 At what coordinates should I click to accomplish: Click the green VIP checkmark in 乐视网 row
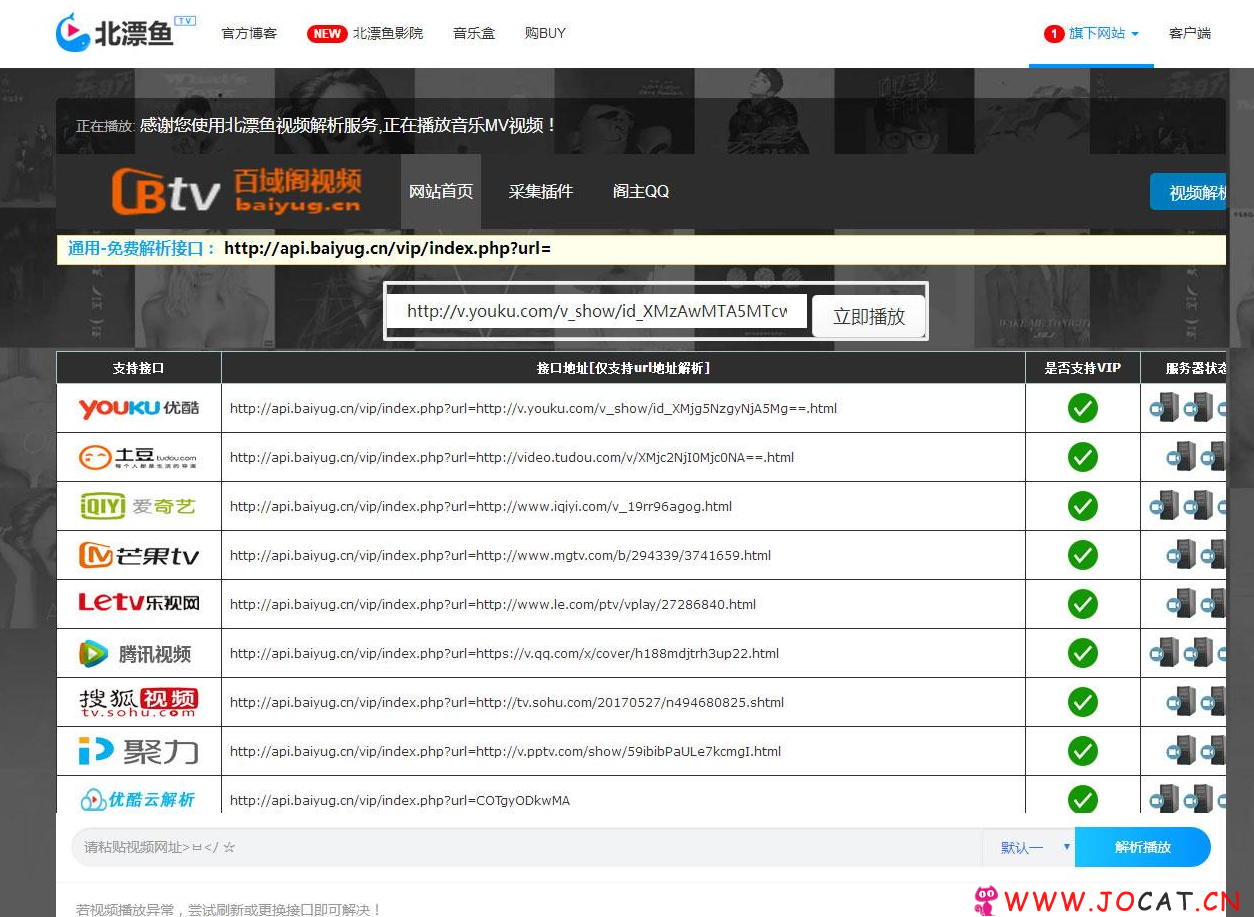1083,604
